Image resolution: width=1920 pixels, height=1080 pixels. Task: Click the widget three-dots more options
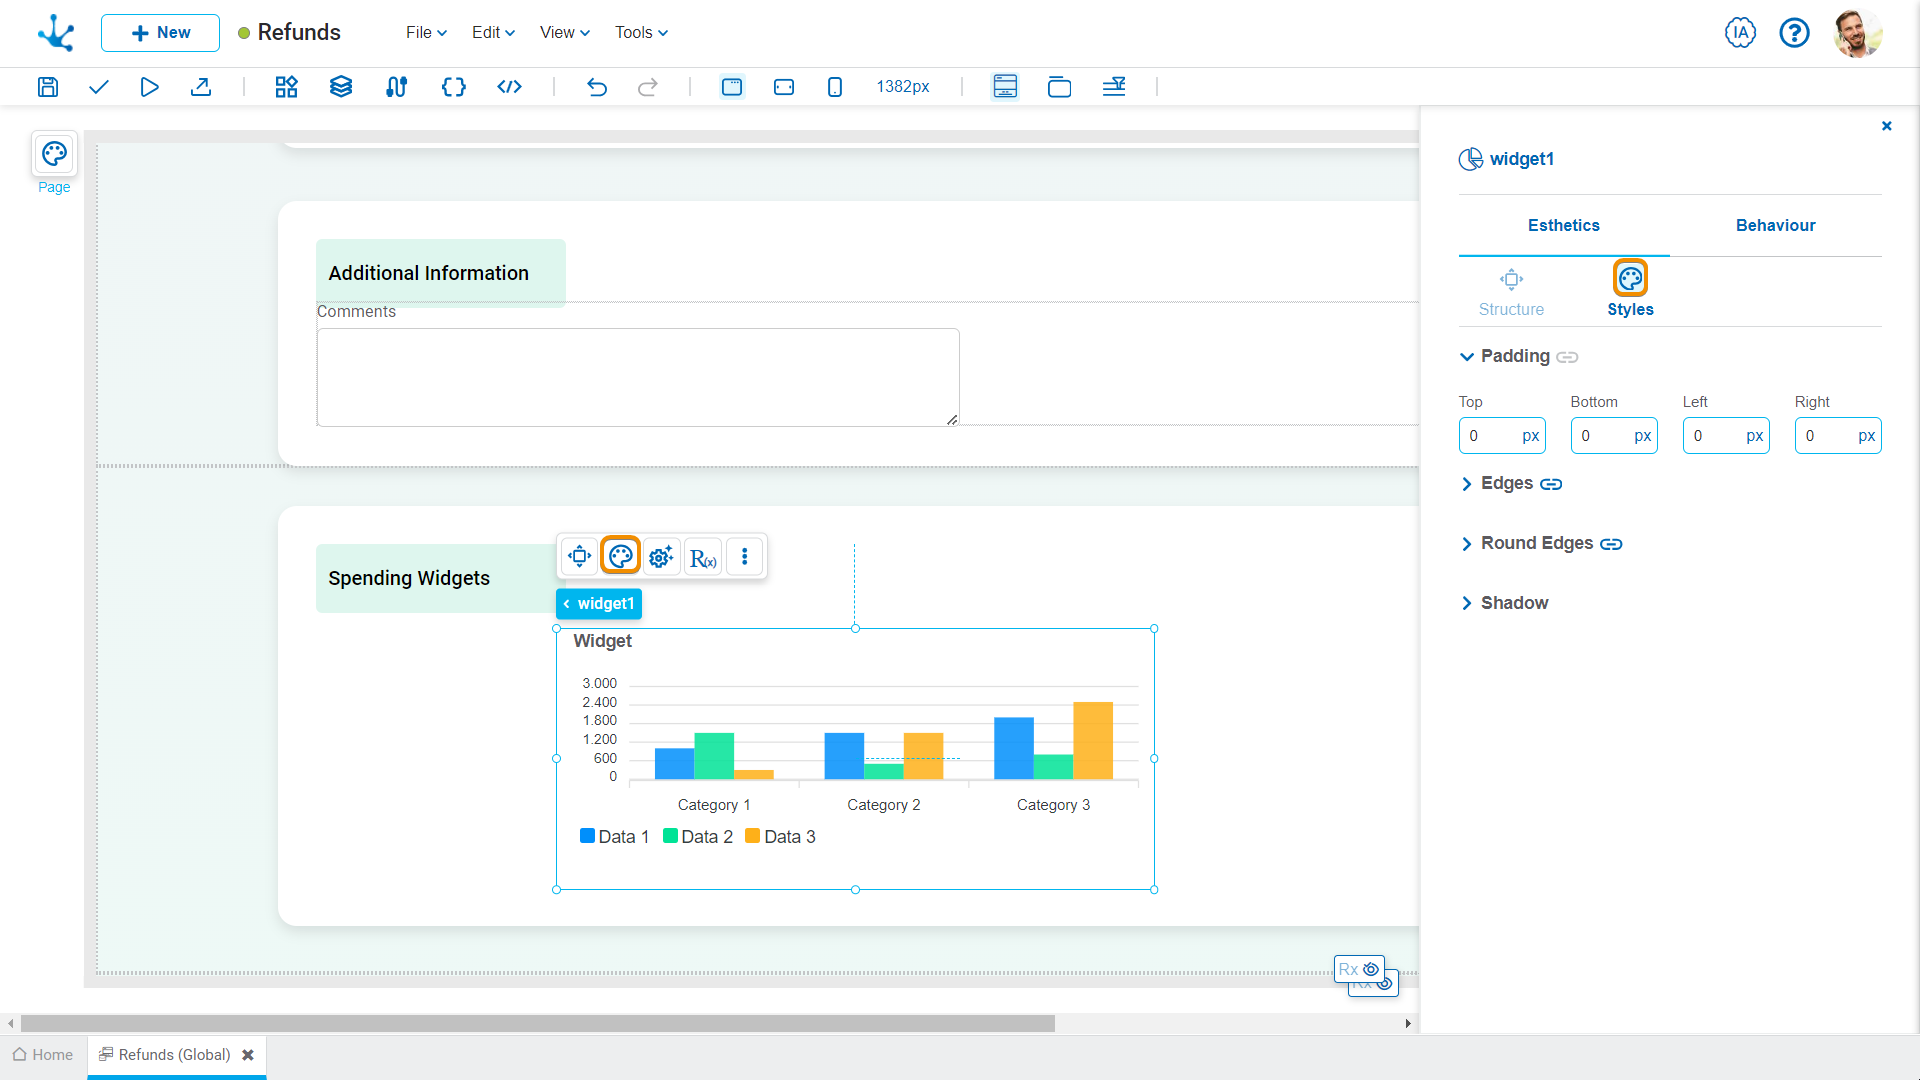click(744, 557)
